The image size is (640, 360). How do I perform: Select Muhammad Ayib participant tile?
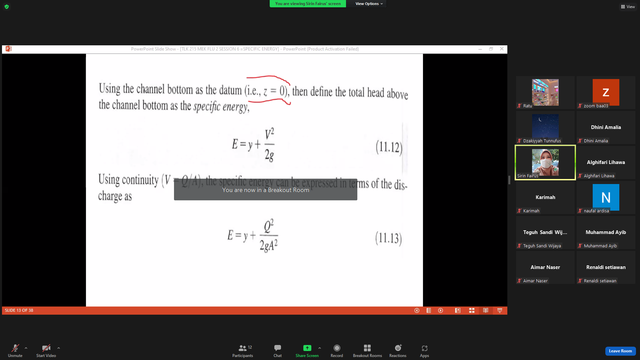point(606,233)
